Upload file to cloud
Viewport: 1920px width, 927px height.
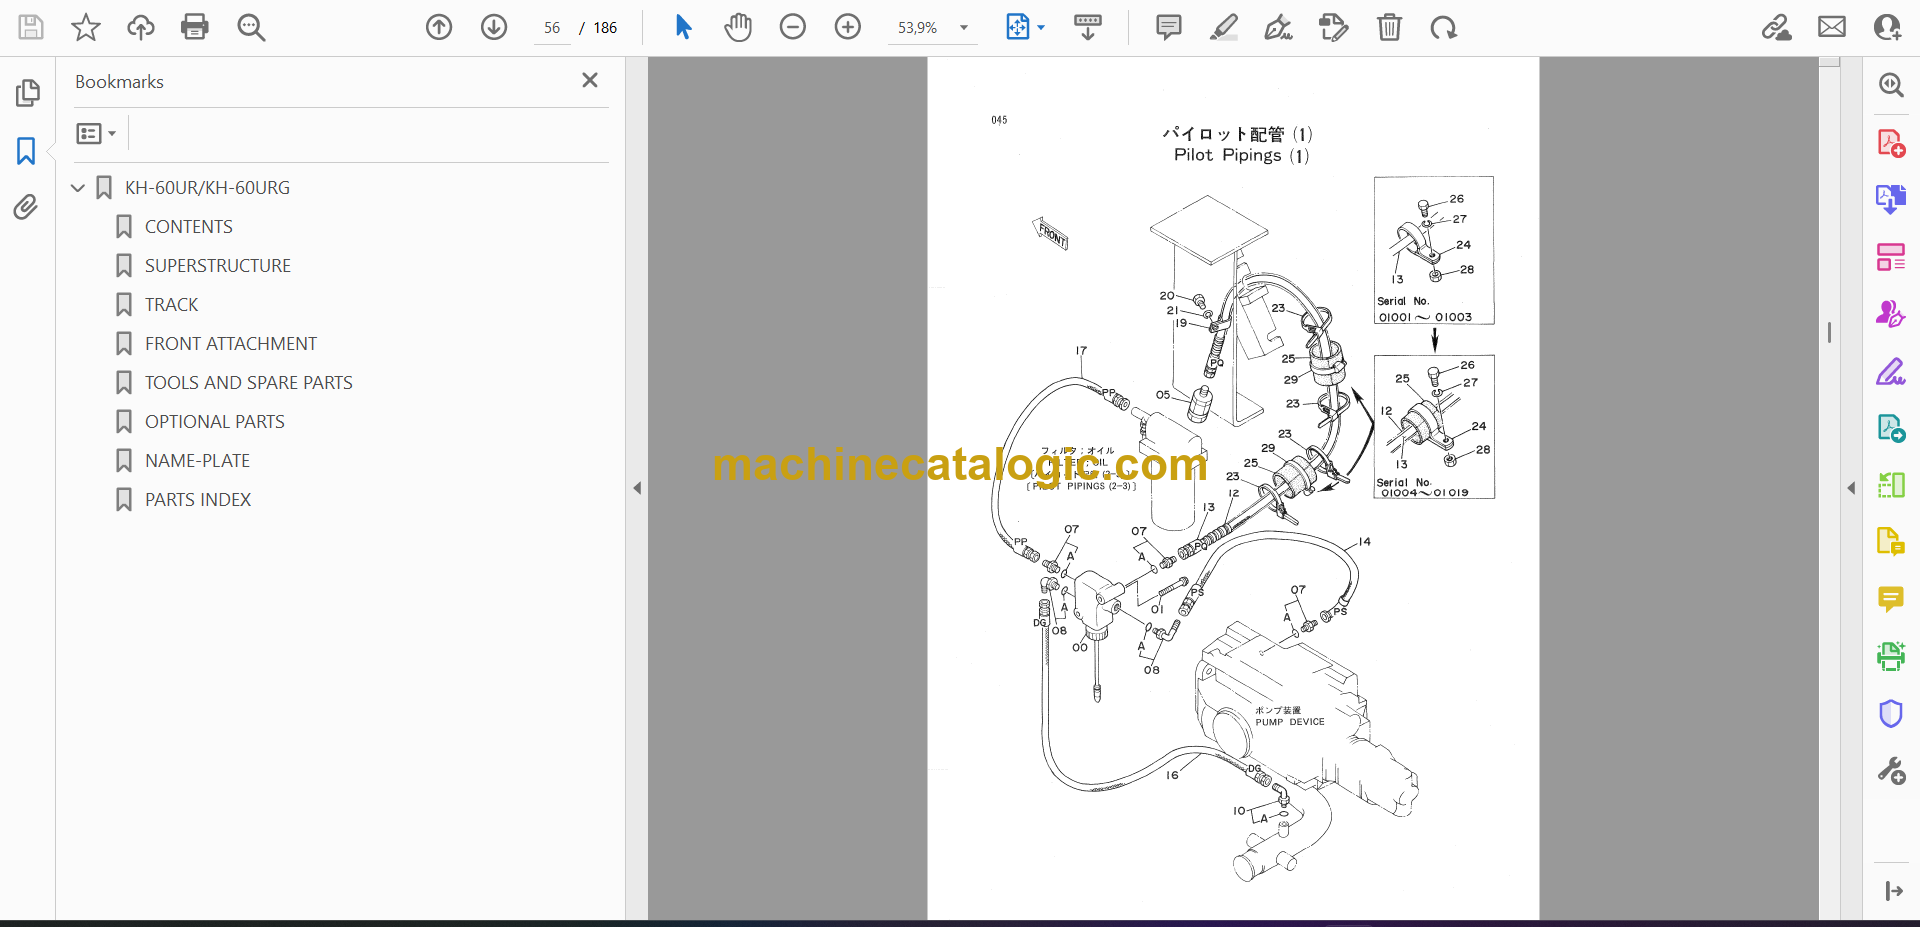(141, 27)
